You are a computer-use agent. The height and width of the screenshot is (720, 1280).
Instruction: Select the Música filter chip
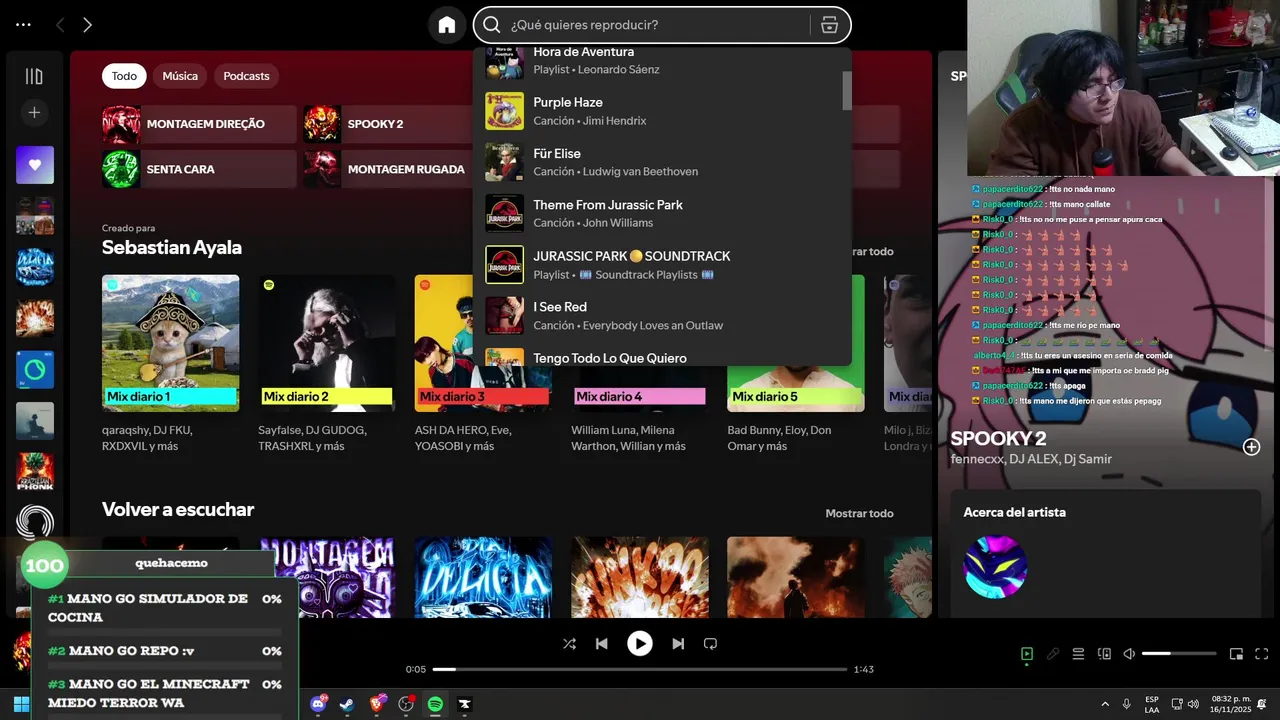coord(180,76)
